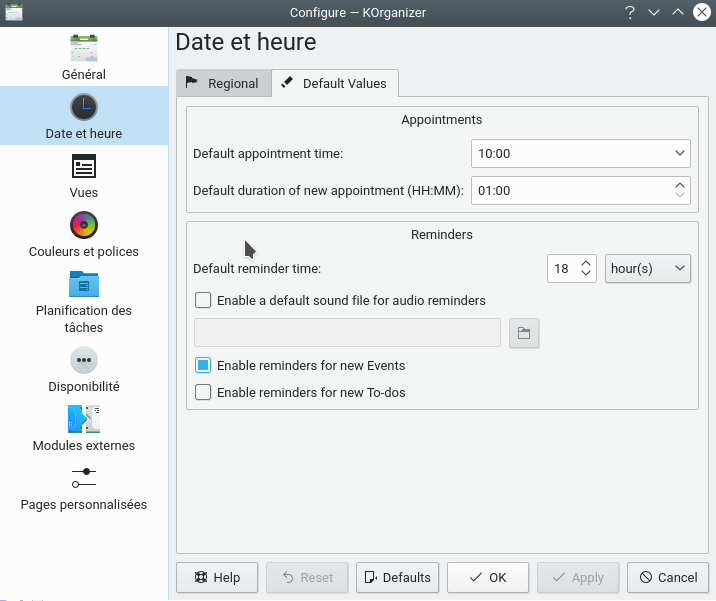Open Couleurs et polices color wheel
716x601 pixels.
pyautogui.click(x=84, y=225)
